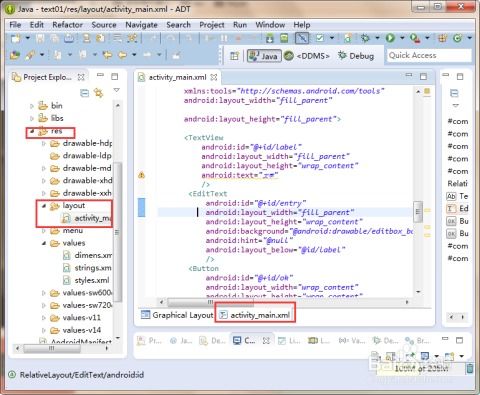
Task: Select activity_main file in layout folder
Action: (87, 218)
